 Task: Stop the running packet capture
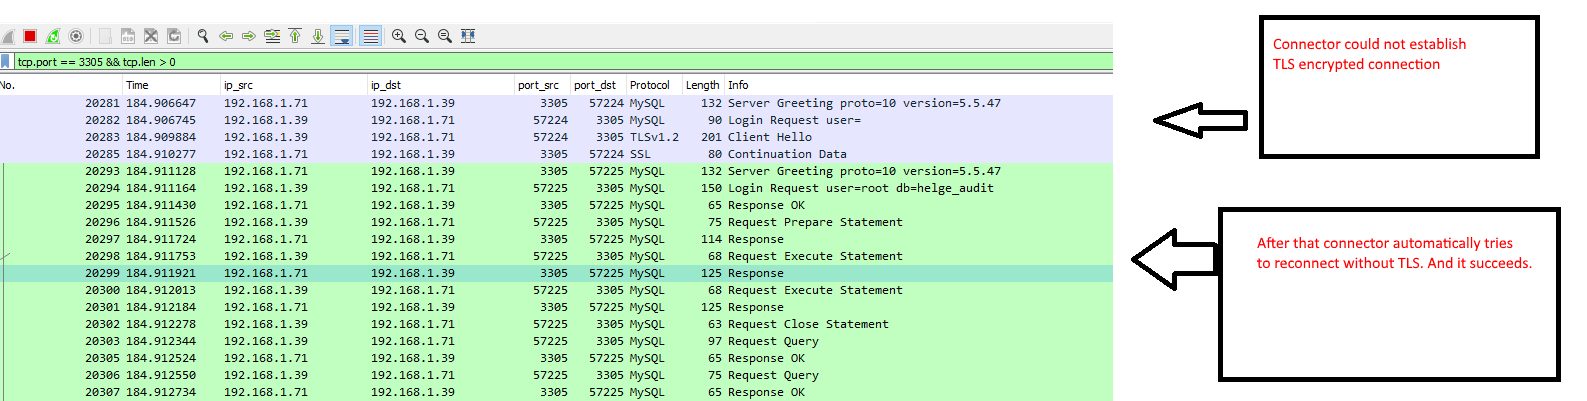[x=30, y=36]
